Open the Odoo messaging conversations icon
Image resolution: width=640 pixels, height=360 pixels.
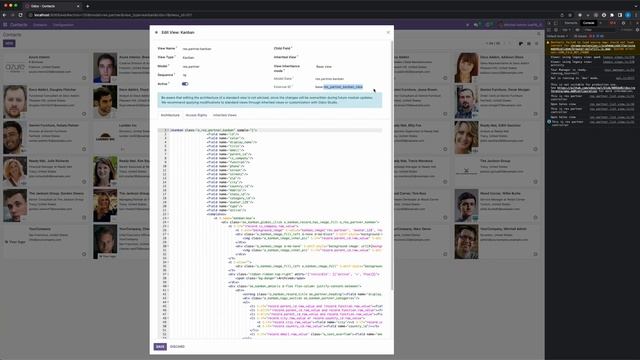(477, 25)
